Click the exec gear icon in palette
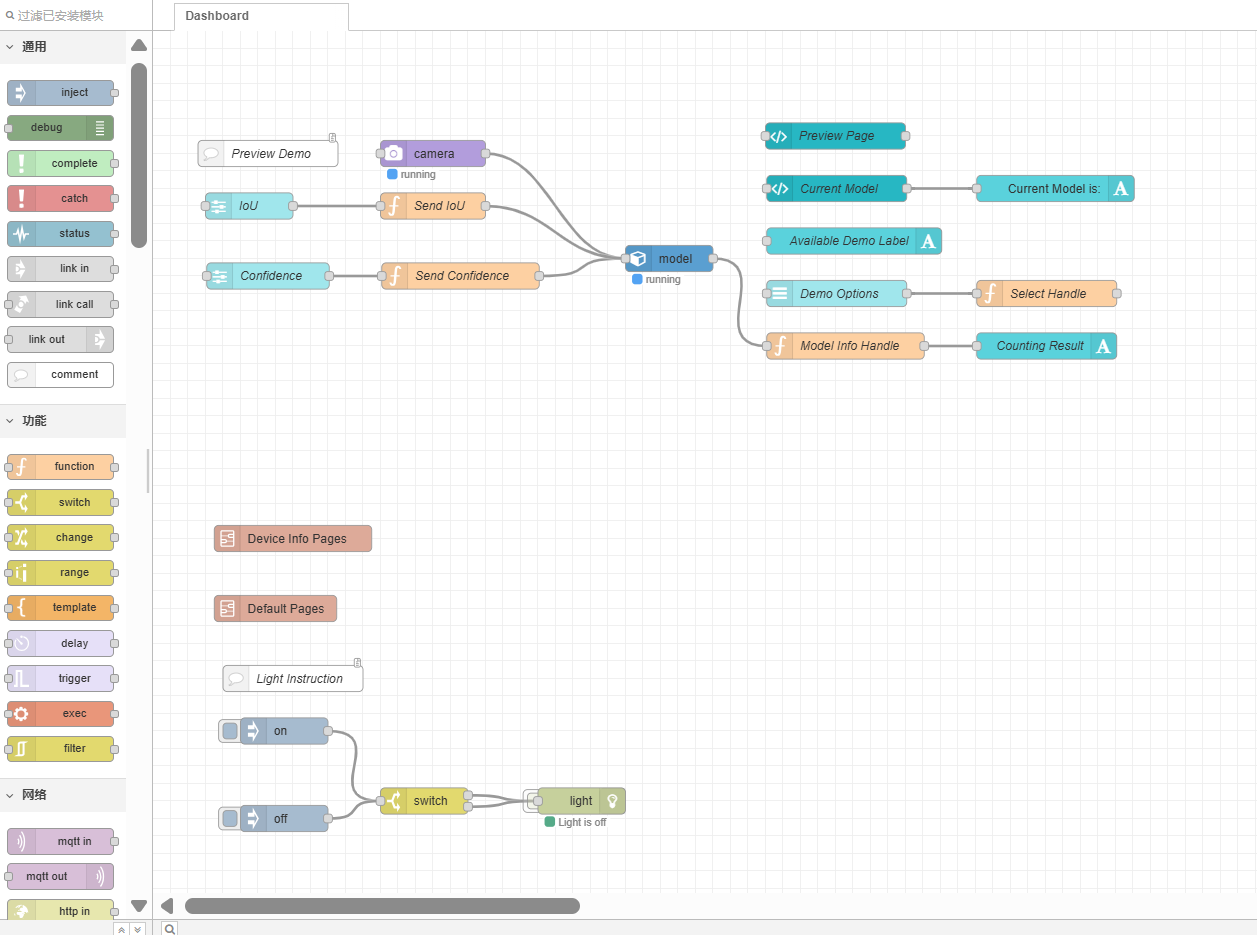Image resolution: width=1257 pixels, height=935 pixels. pos(21,714)
